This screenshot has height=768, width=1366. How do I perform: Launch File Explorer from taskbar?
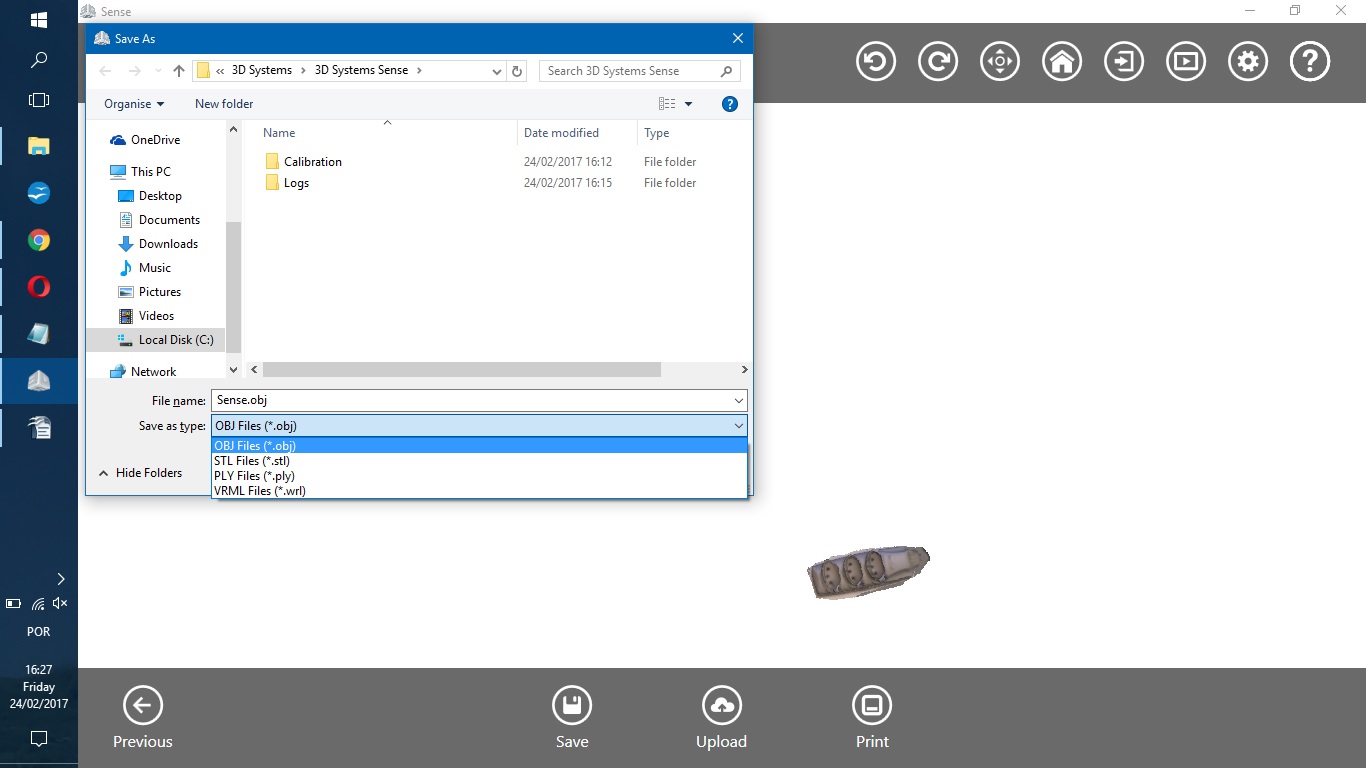(x=39, y=146)
